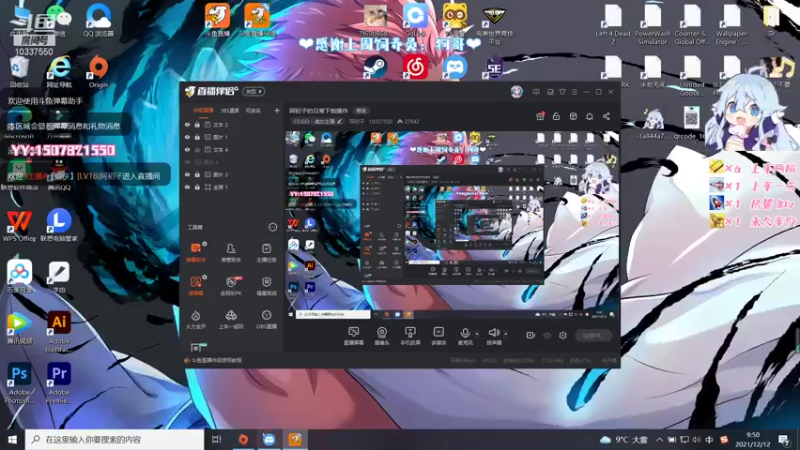This screenshot has height=450, width=800.
Task: Click the start streaming button at bottom right
Action: point(593,335)
